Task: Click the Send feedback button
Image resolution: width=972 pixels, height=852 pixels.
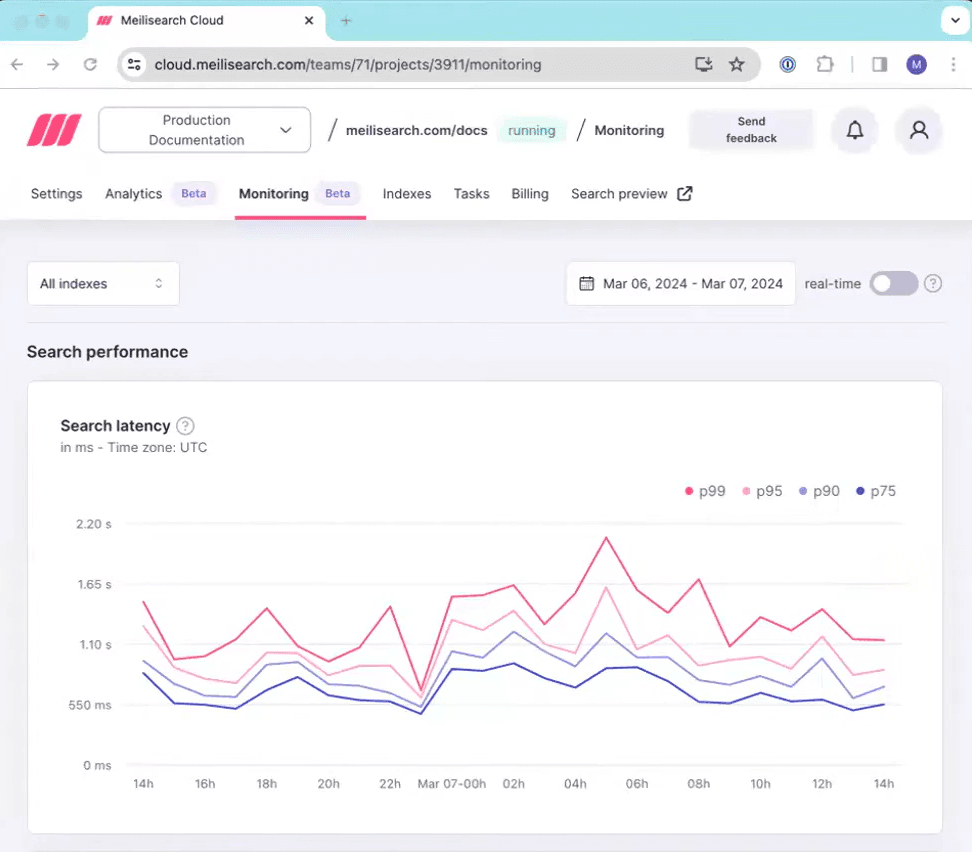Action: (751, 130)
